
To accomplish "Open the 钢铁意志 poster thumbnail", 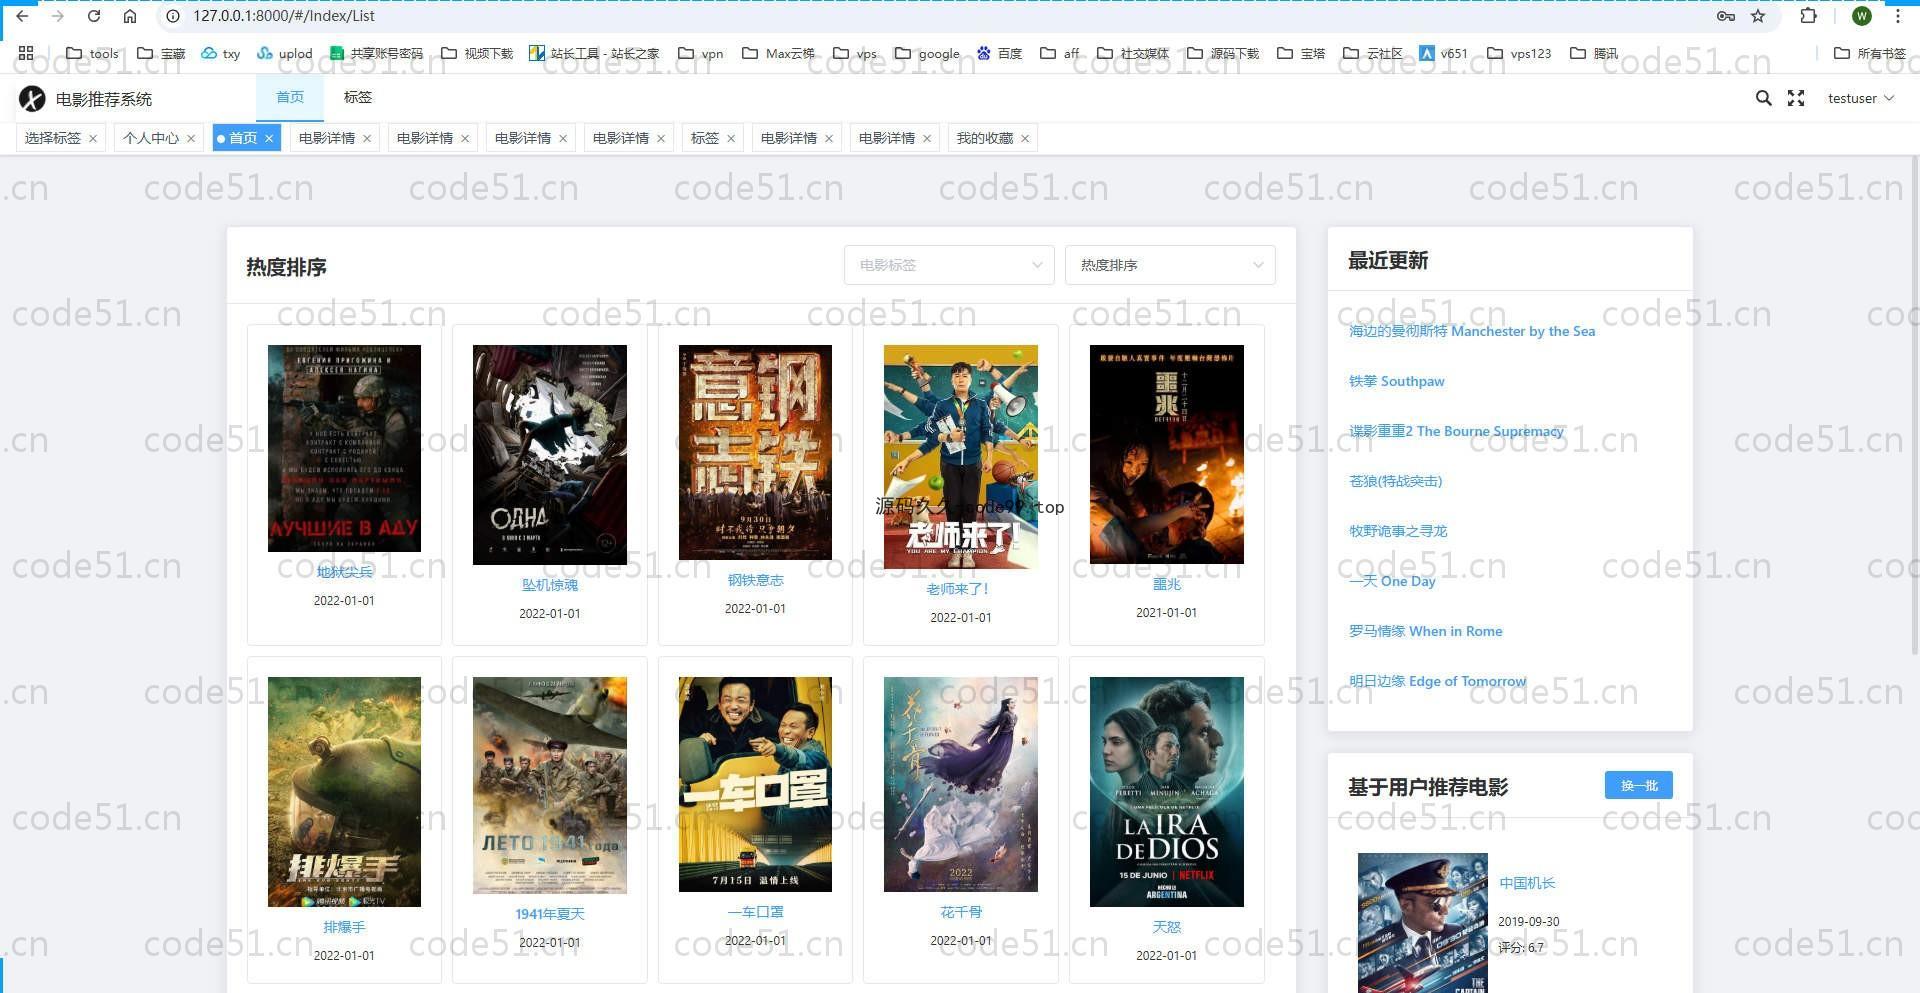I will click(x=755, y=452).
